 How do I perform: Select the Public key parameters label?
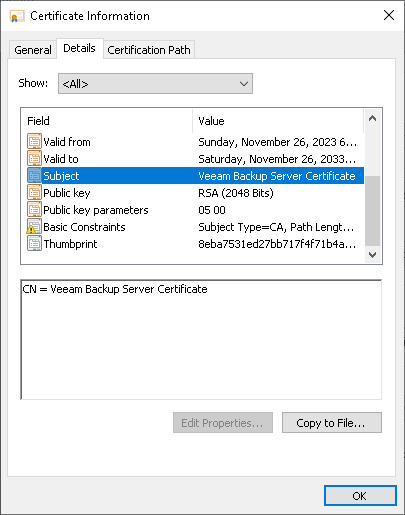point(96,210)
